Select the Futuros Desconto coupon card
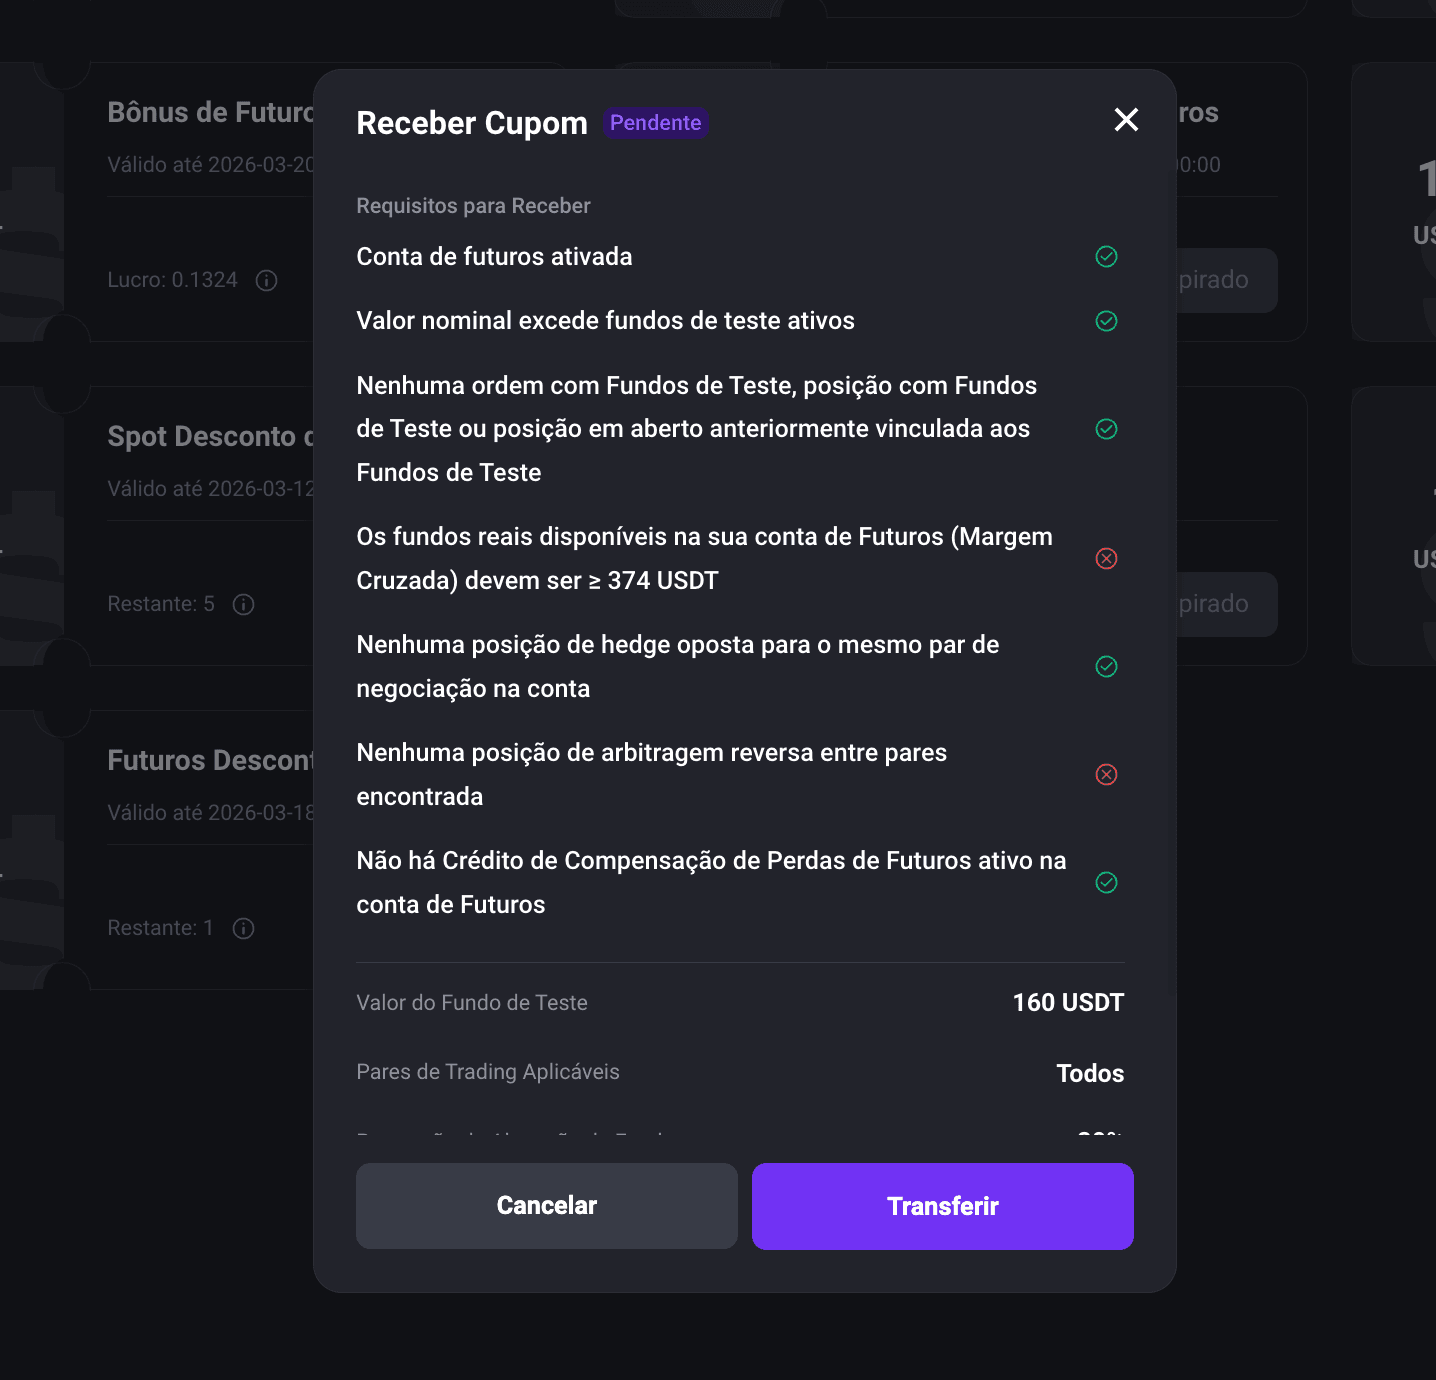Image resolution: width=1436 pixels, height=1380 pixels. coord(180,850)
